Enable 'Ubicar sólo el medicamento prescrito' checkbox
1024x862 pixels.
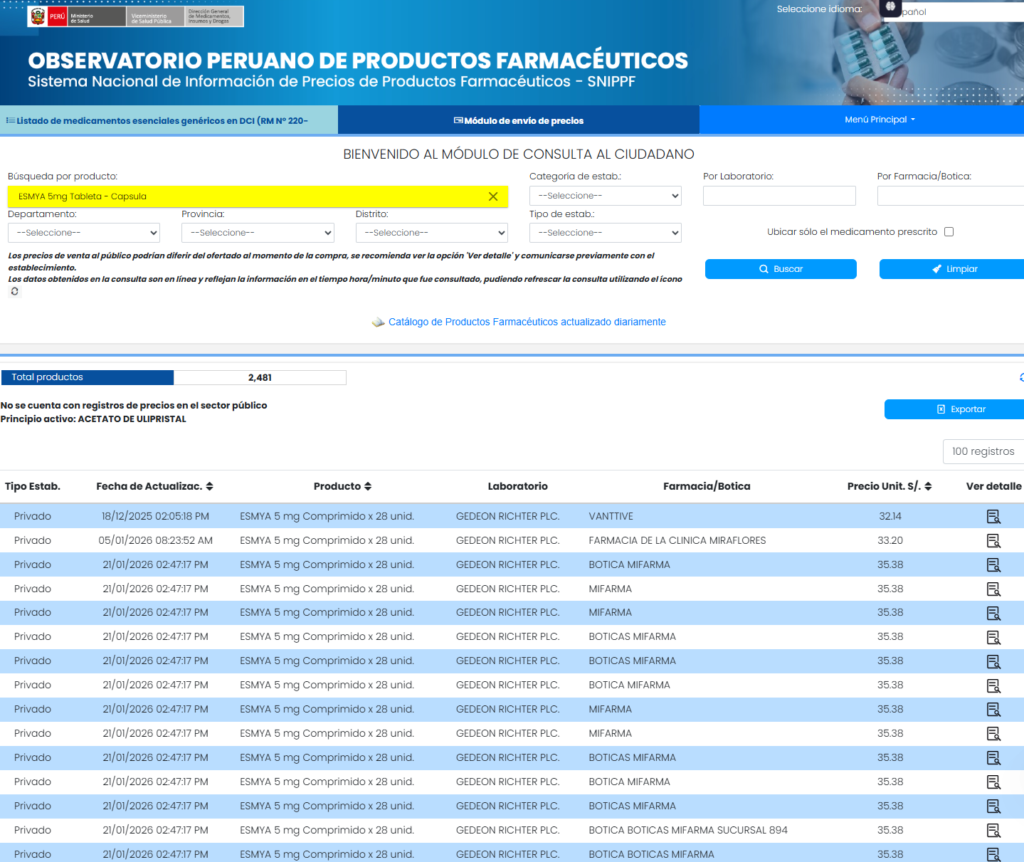(949, 232)
